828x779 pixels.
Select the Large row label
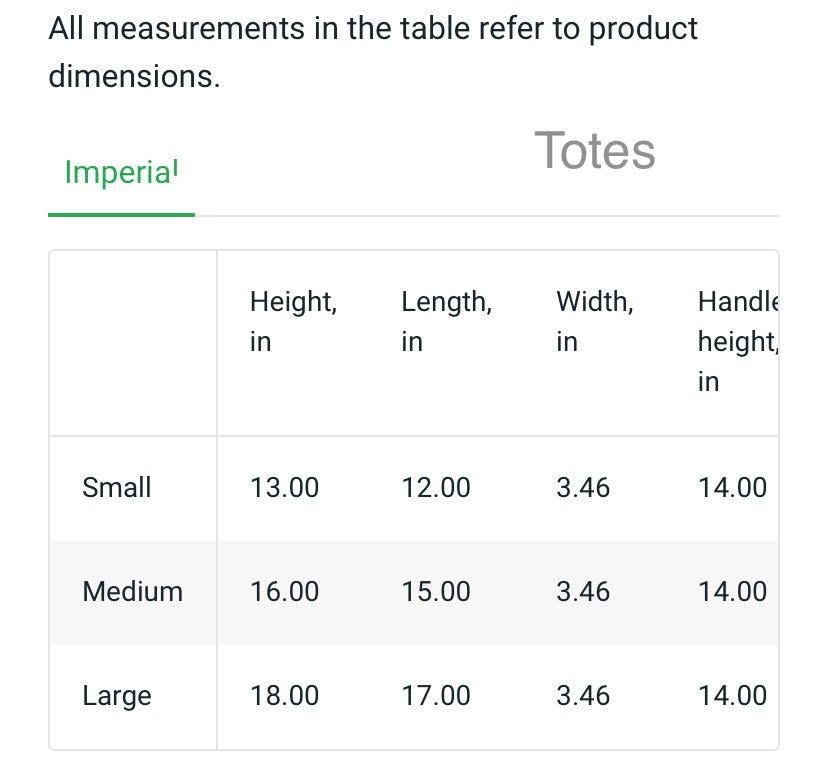pyautogui.click(x=117, y=696)
